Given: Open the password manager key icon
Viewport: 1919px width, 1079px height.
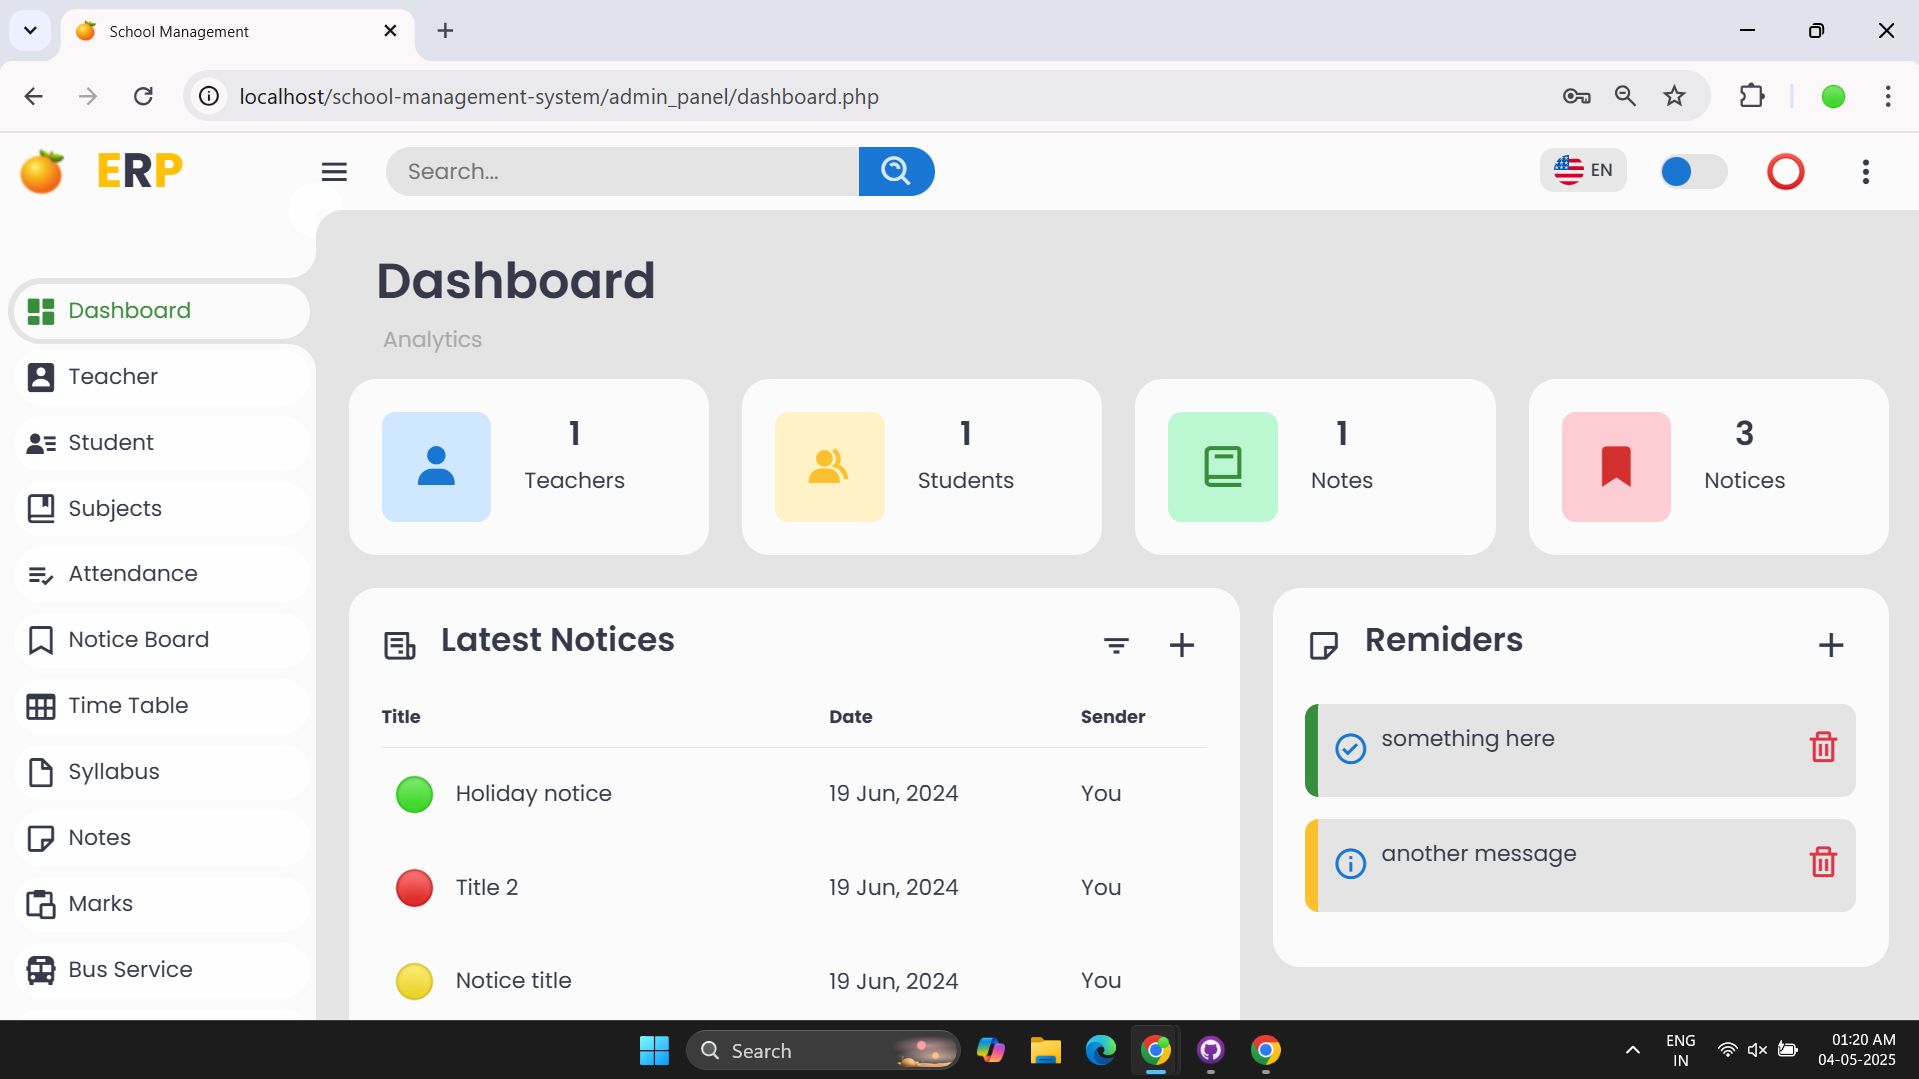Looking at the screenshot, I should 1576,96.
